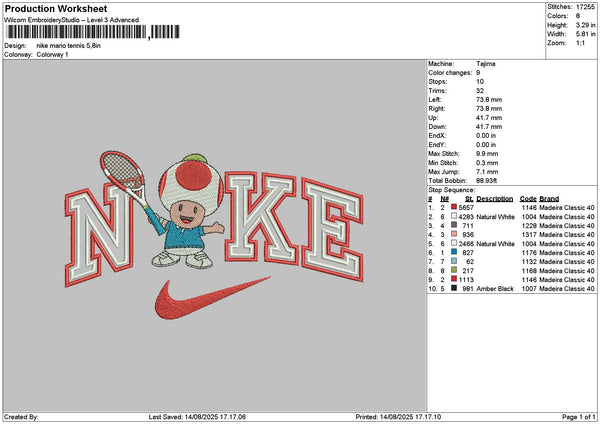Click the black swatch in stop row 10
The image size is (600, 424).
tap(454, 288)
